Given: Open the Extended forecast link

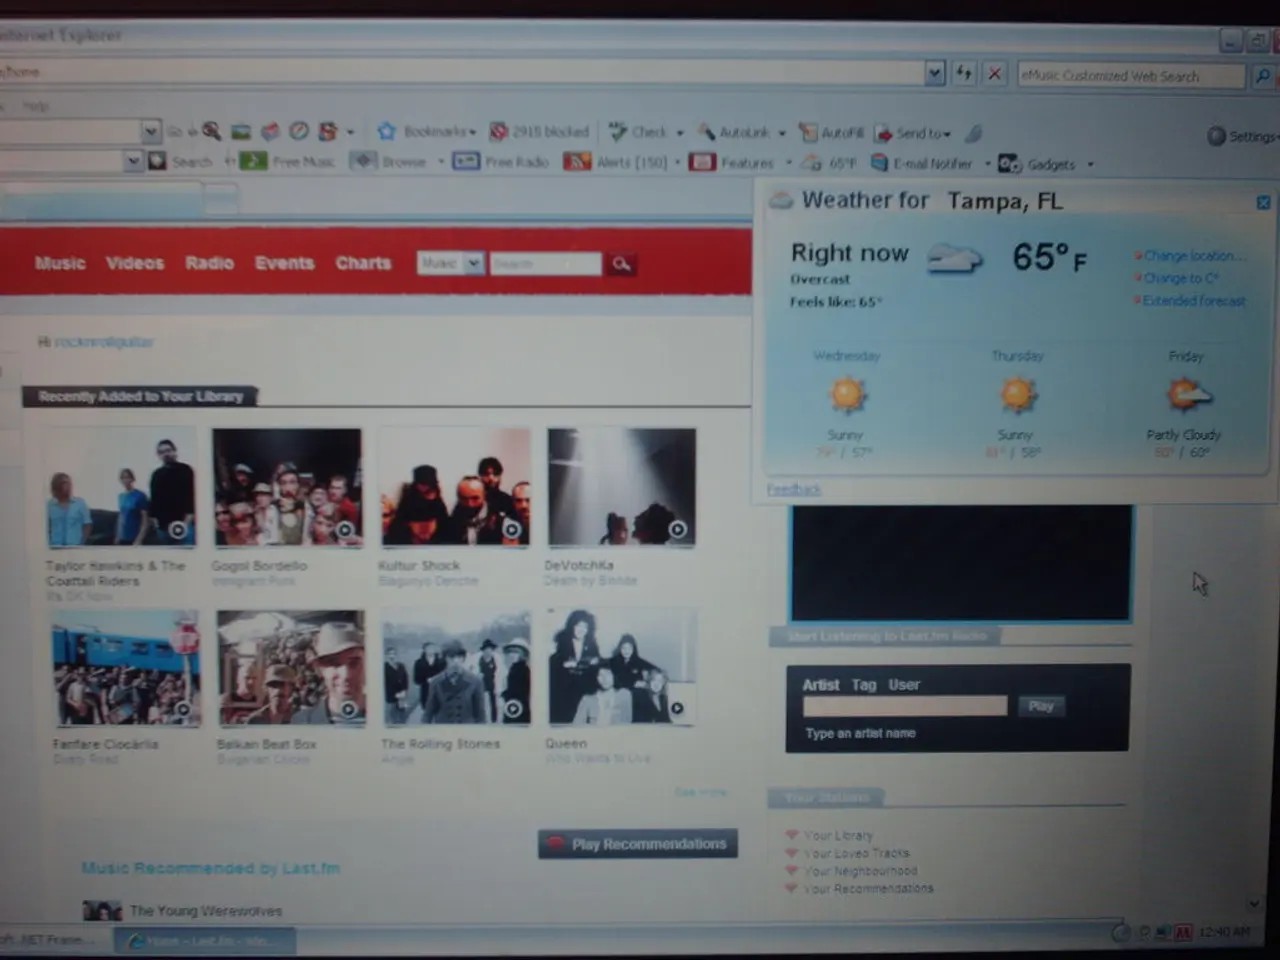Looking at the screenshot, I should tap(1194, 301).
